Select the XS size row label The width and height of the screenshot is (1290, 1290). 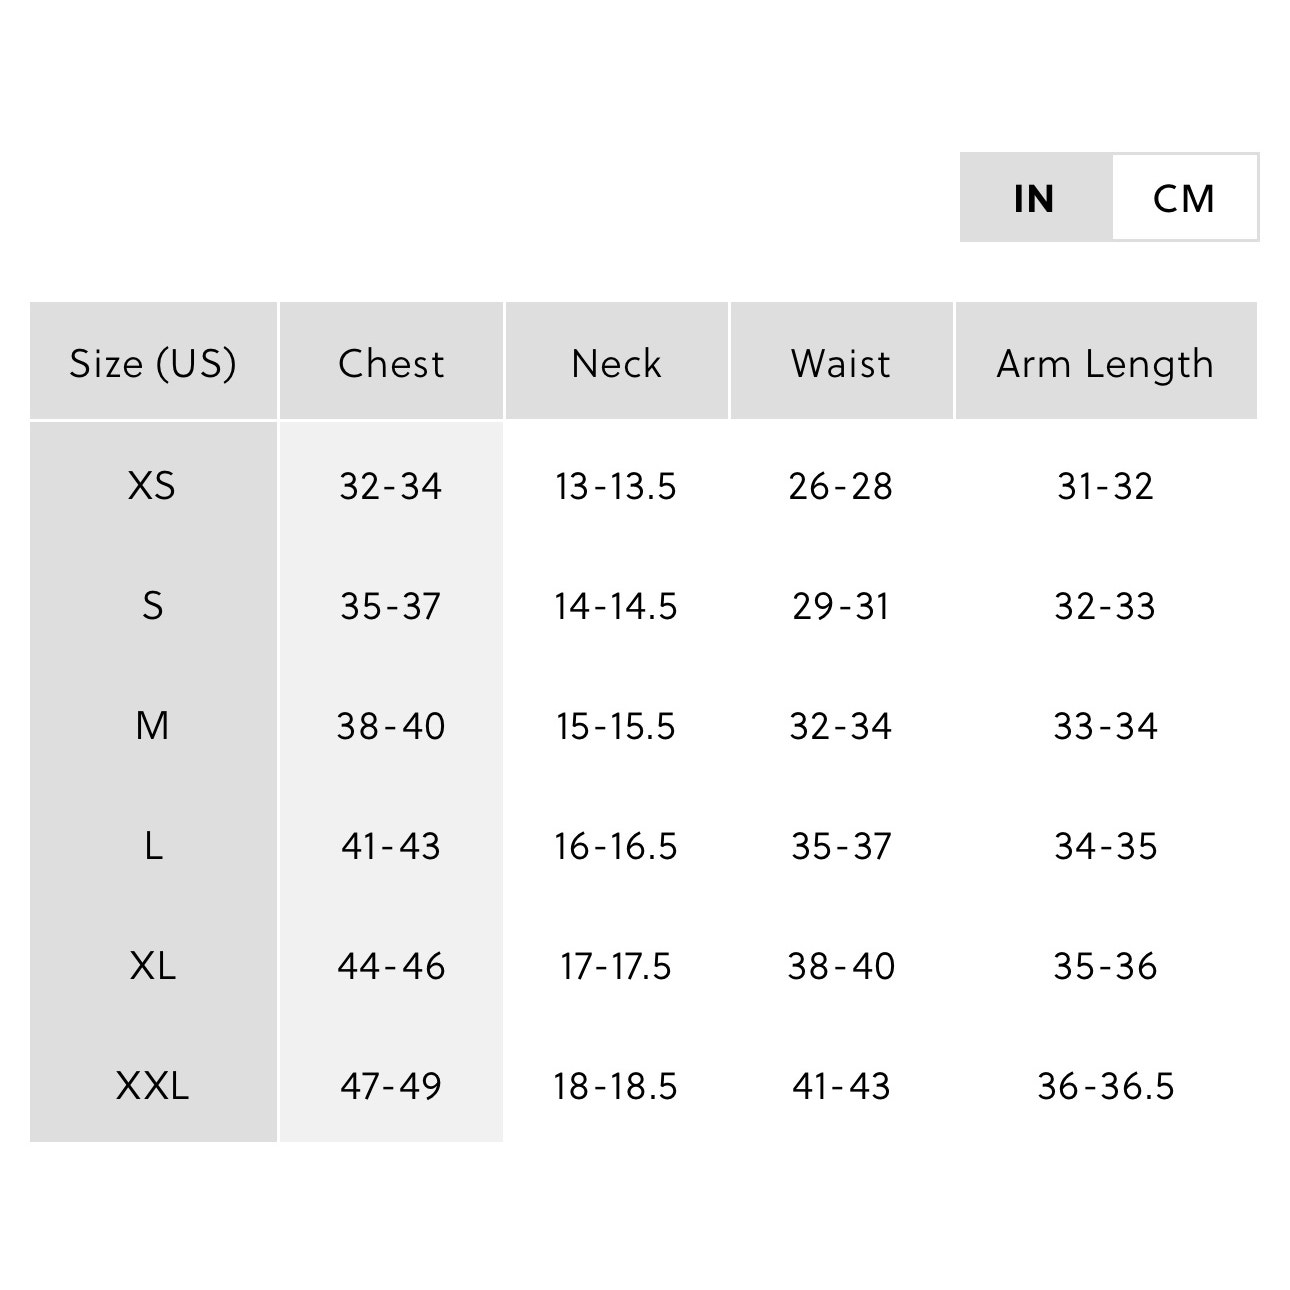[152, 486]
